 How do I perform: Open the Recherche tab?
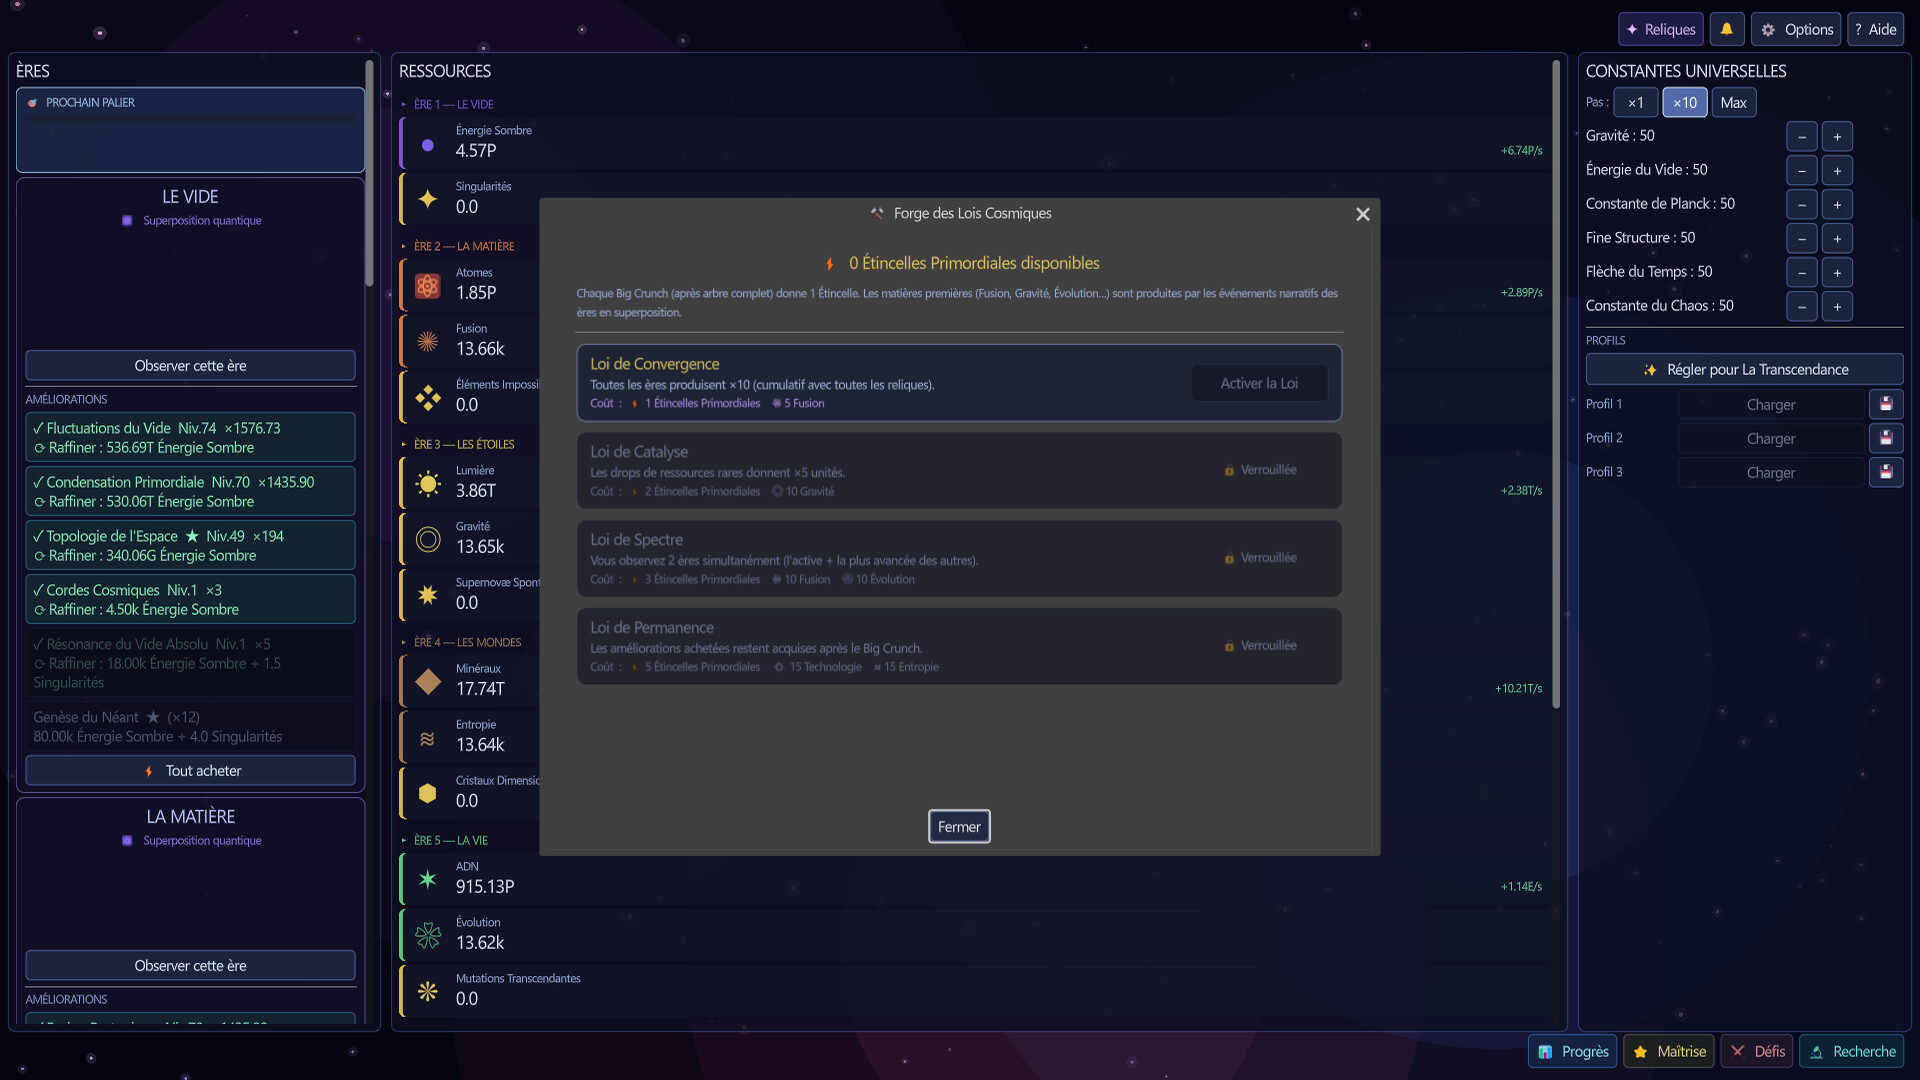coord(1852,1051)
